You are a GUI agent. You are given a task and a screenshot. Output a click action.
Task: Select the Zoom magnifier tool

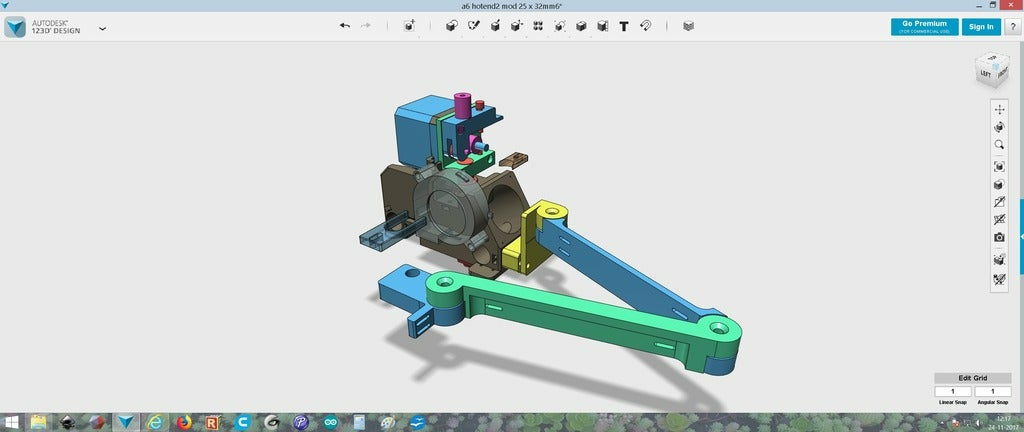(x=999, y=145)
